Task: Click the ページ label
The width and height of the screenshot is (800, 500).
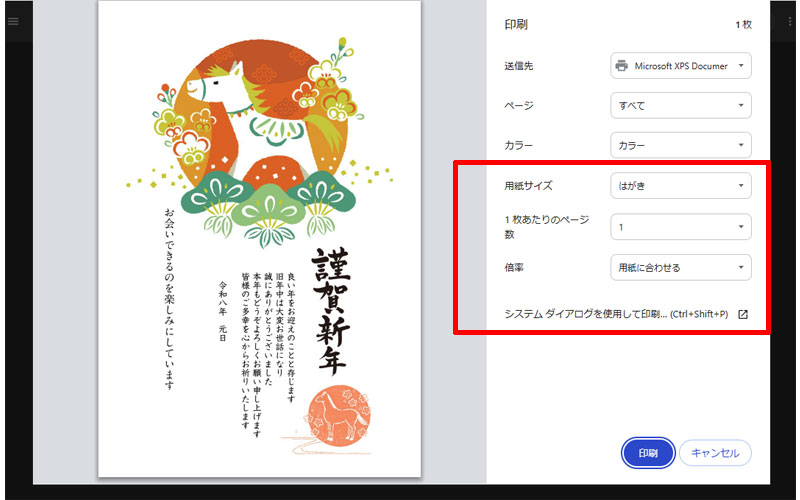Action: tap(519, 106)
